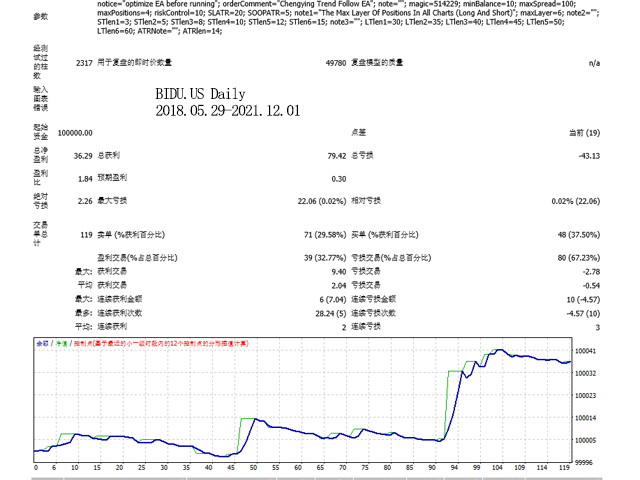The width and height of the screenshot is (640, 480).
Task: Click the average consecutive wins value 2
Action: (344, 327)
